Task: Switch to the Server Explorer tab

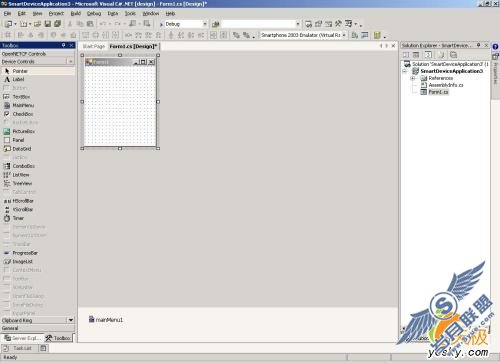Action: pyautogui.click(x=23, y=338)
